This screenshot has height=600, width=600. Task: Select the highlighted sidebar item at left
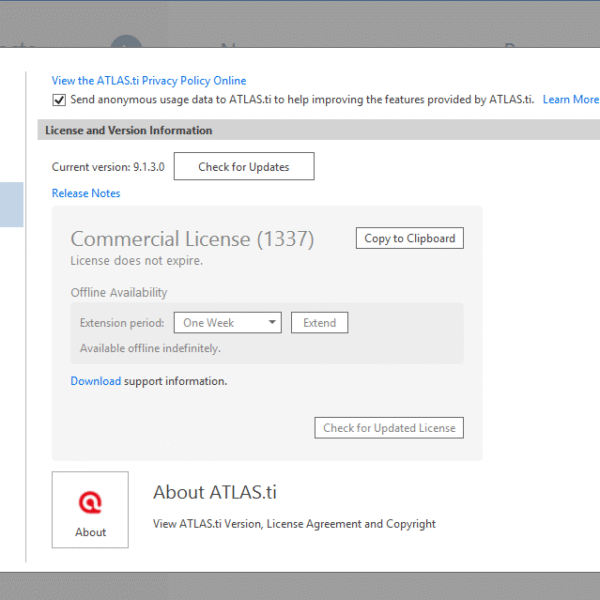[x=11, y=205]
